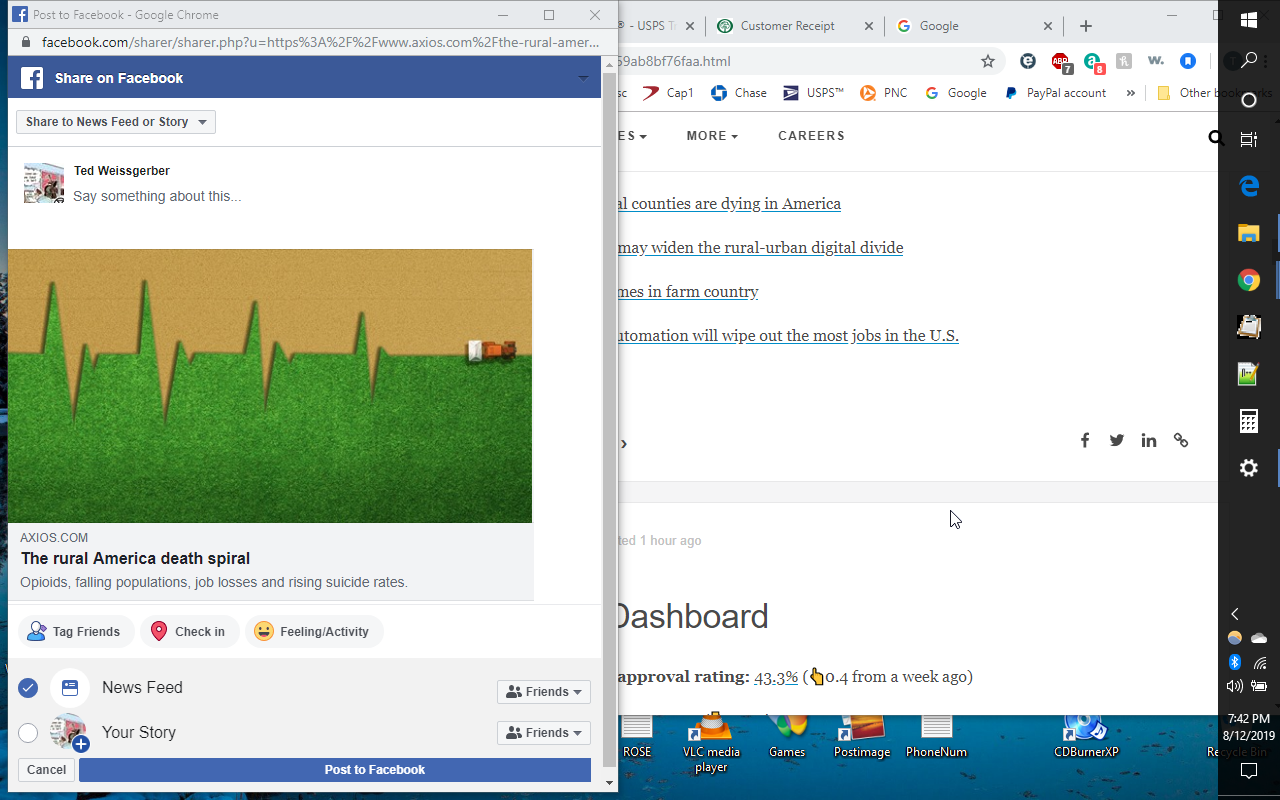Open the blue bookmark extension icon
Screen dimensions: 1280x800
coord(1188,61)
